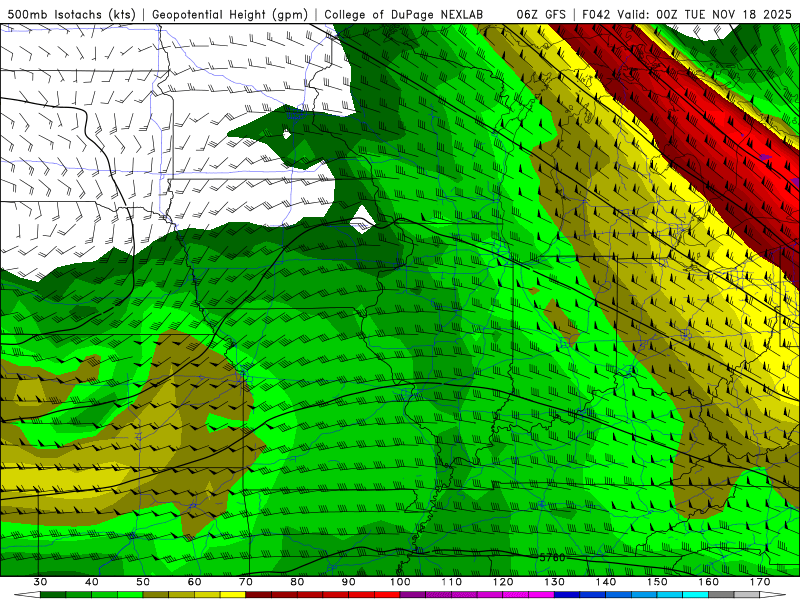The width and height of the screenshot is (800, 600).
Task: Click the dark gray 160-knot legend swatch
Action: [721, 595]
